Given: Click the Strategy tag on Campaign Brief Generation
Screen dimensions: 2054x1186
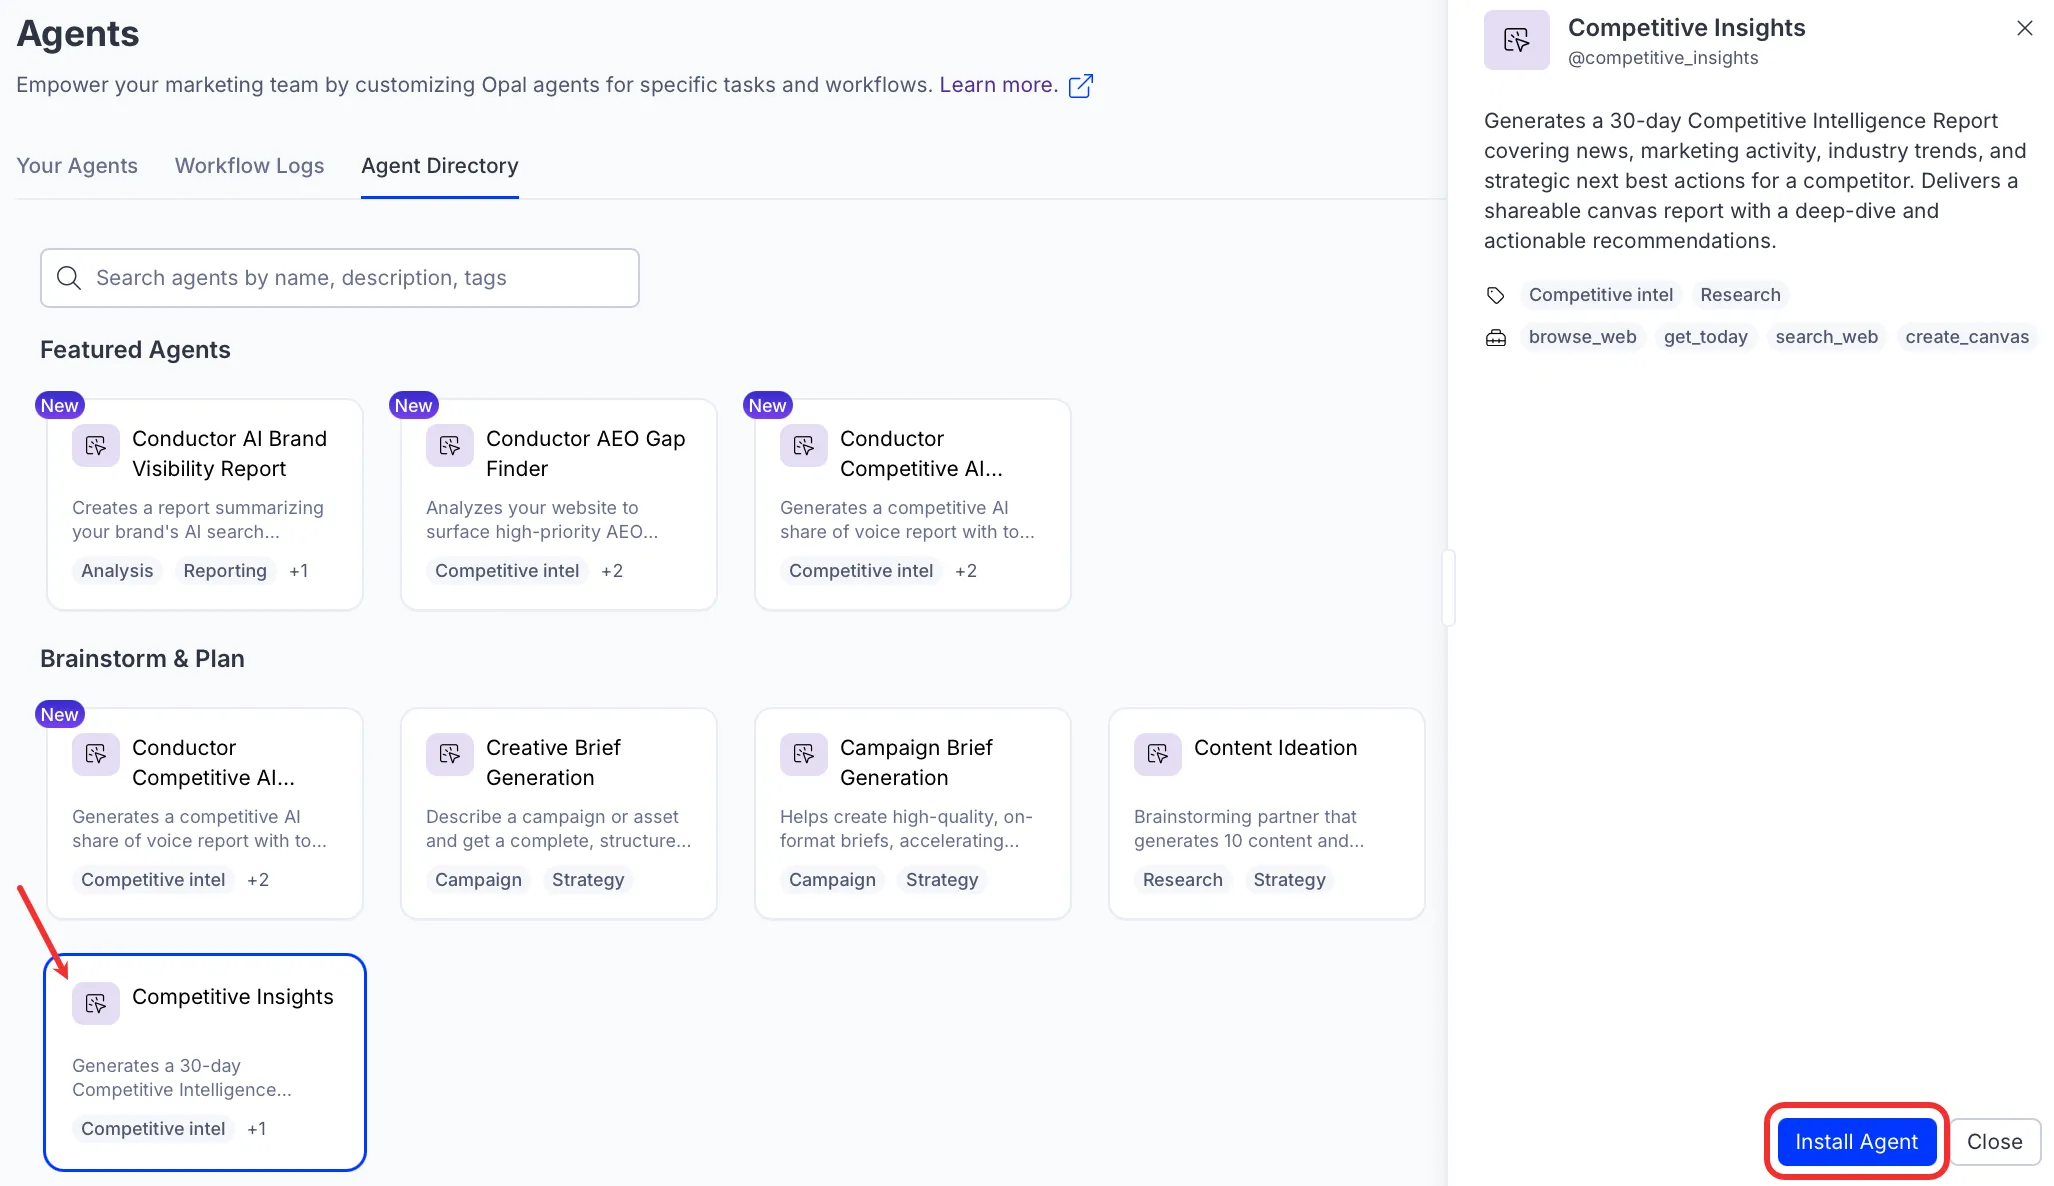Looking at the screenshot, I should (x=942, y=880).
